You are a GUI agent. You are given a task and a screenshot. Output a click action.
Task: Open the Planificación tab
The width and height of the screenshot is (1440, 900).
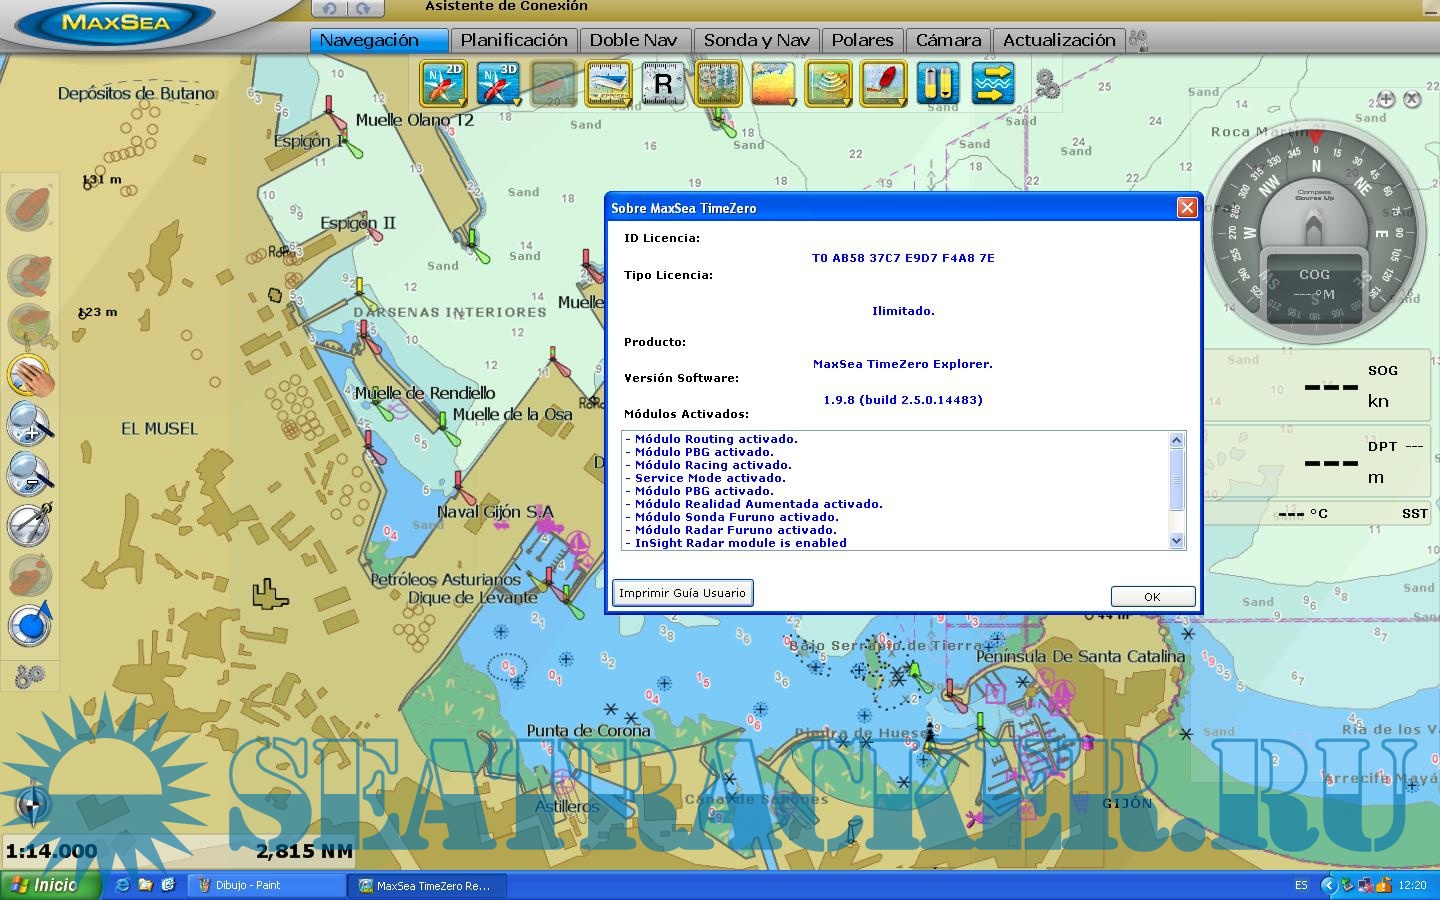514,40
